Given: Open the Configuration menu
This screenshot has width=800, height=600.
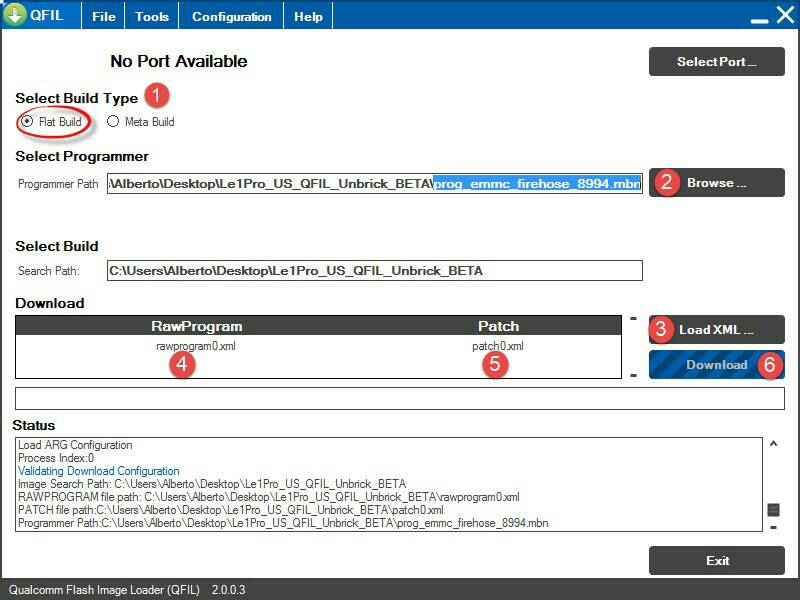Looking at the screenshot, I should point(231,16).
